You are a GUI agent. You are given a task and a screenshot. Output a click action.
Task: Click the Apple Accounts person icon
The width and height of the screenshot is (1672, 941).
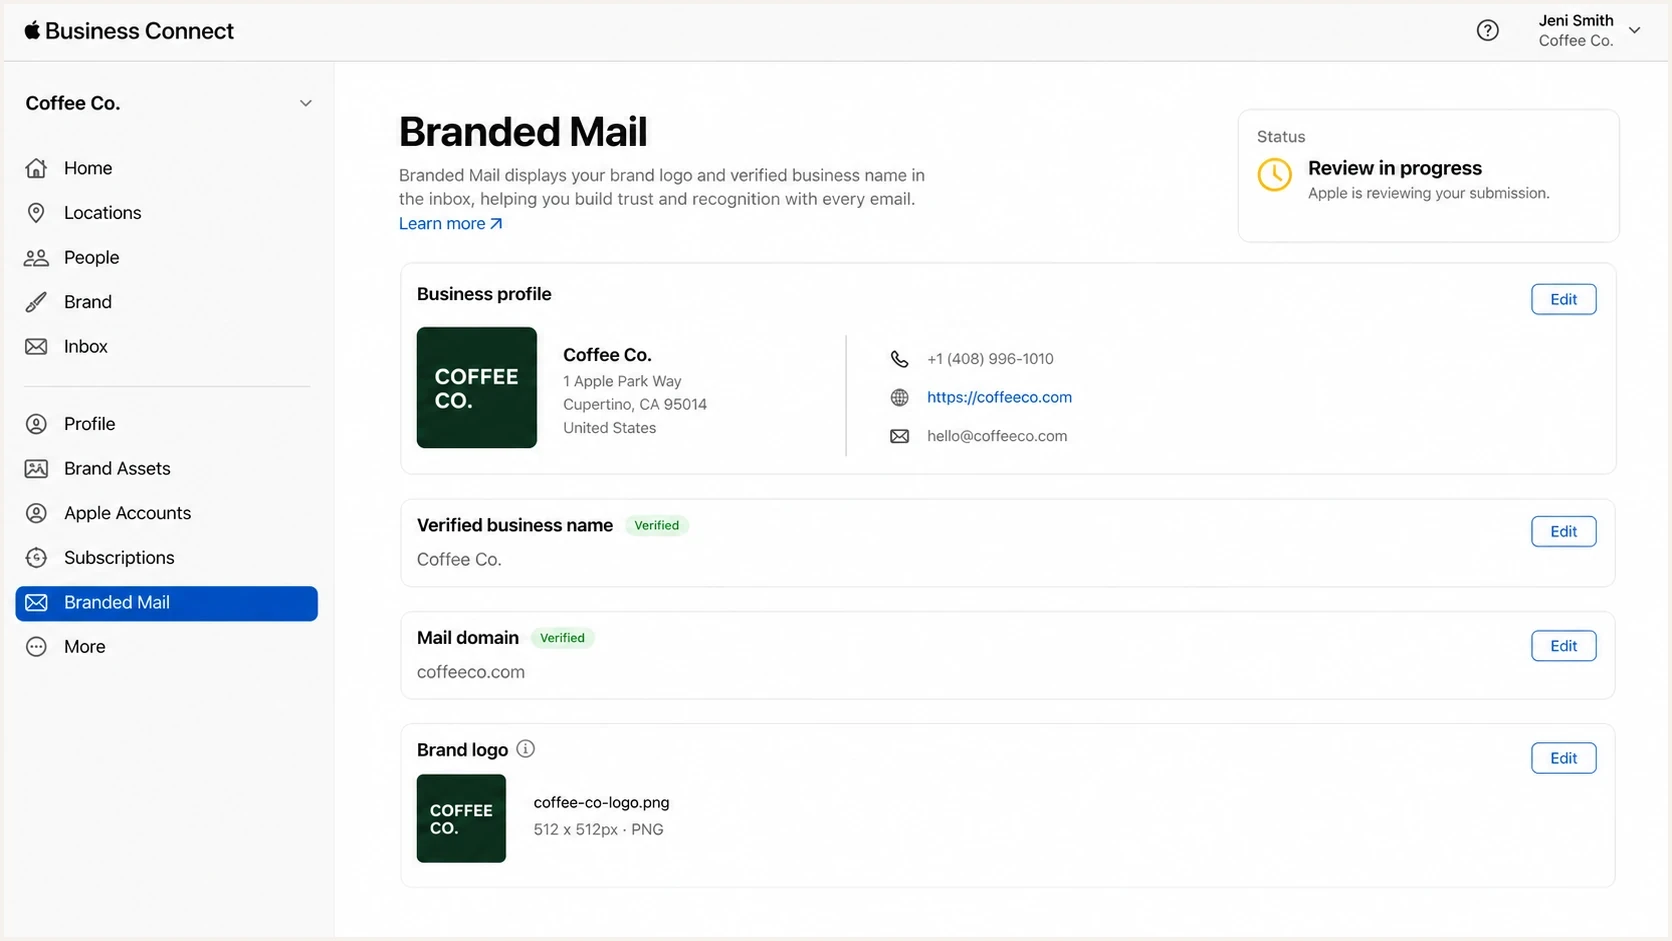pos(36,513)
